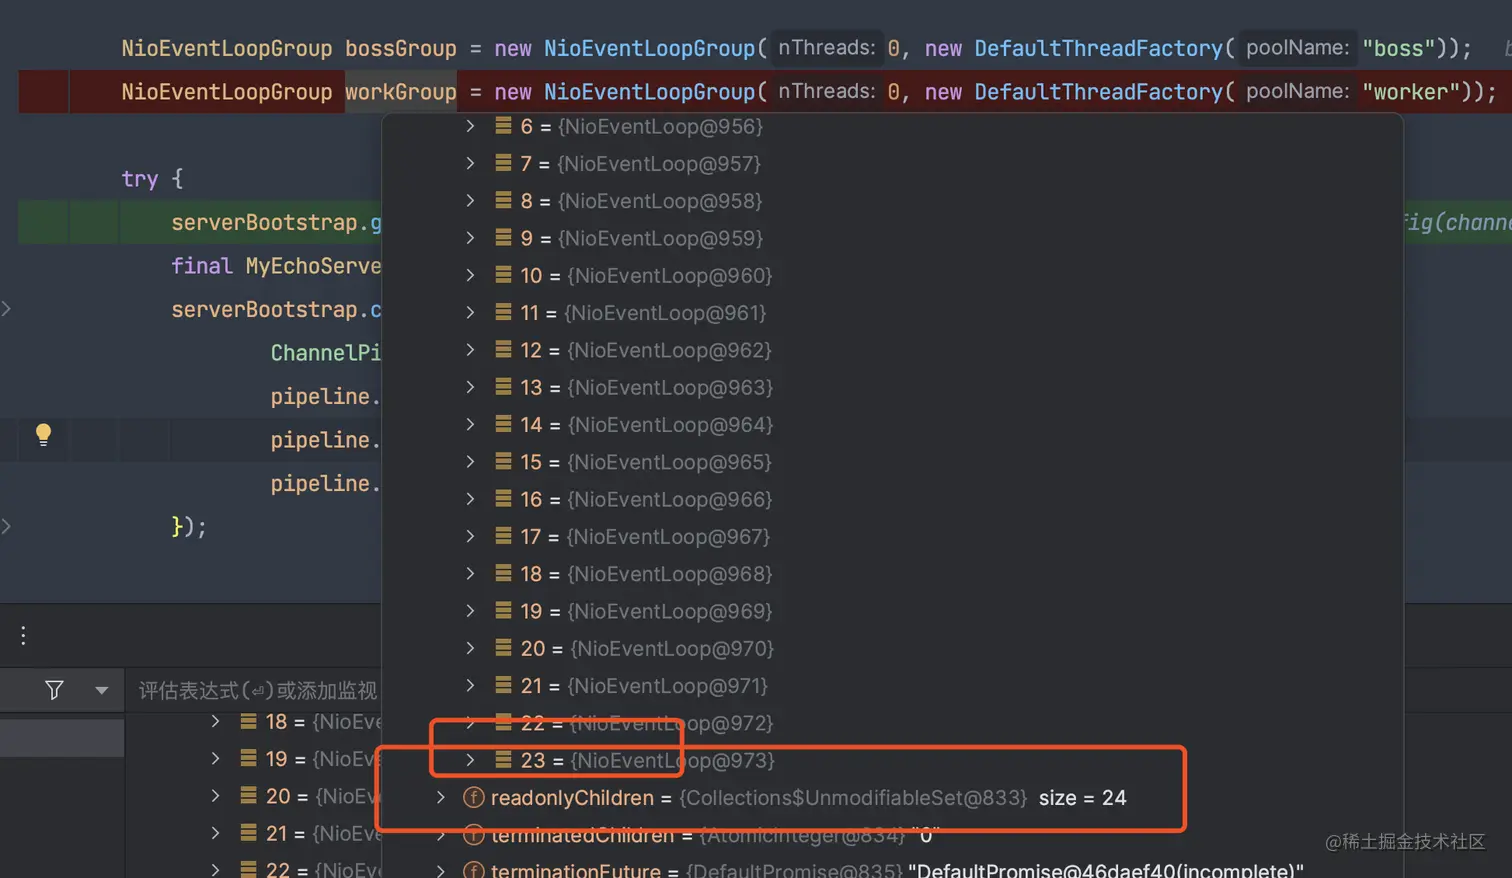
Task: Click the element icon of row 20 in the variables panel
Action: (x=248, y=796)
